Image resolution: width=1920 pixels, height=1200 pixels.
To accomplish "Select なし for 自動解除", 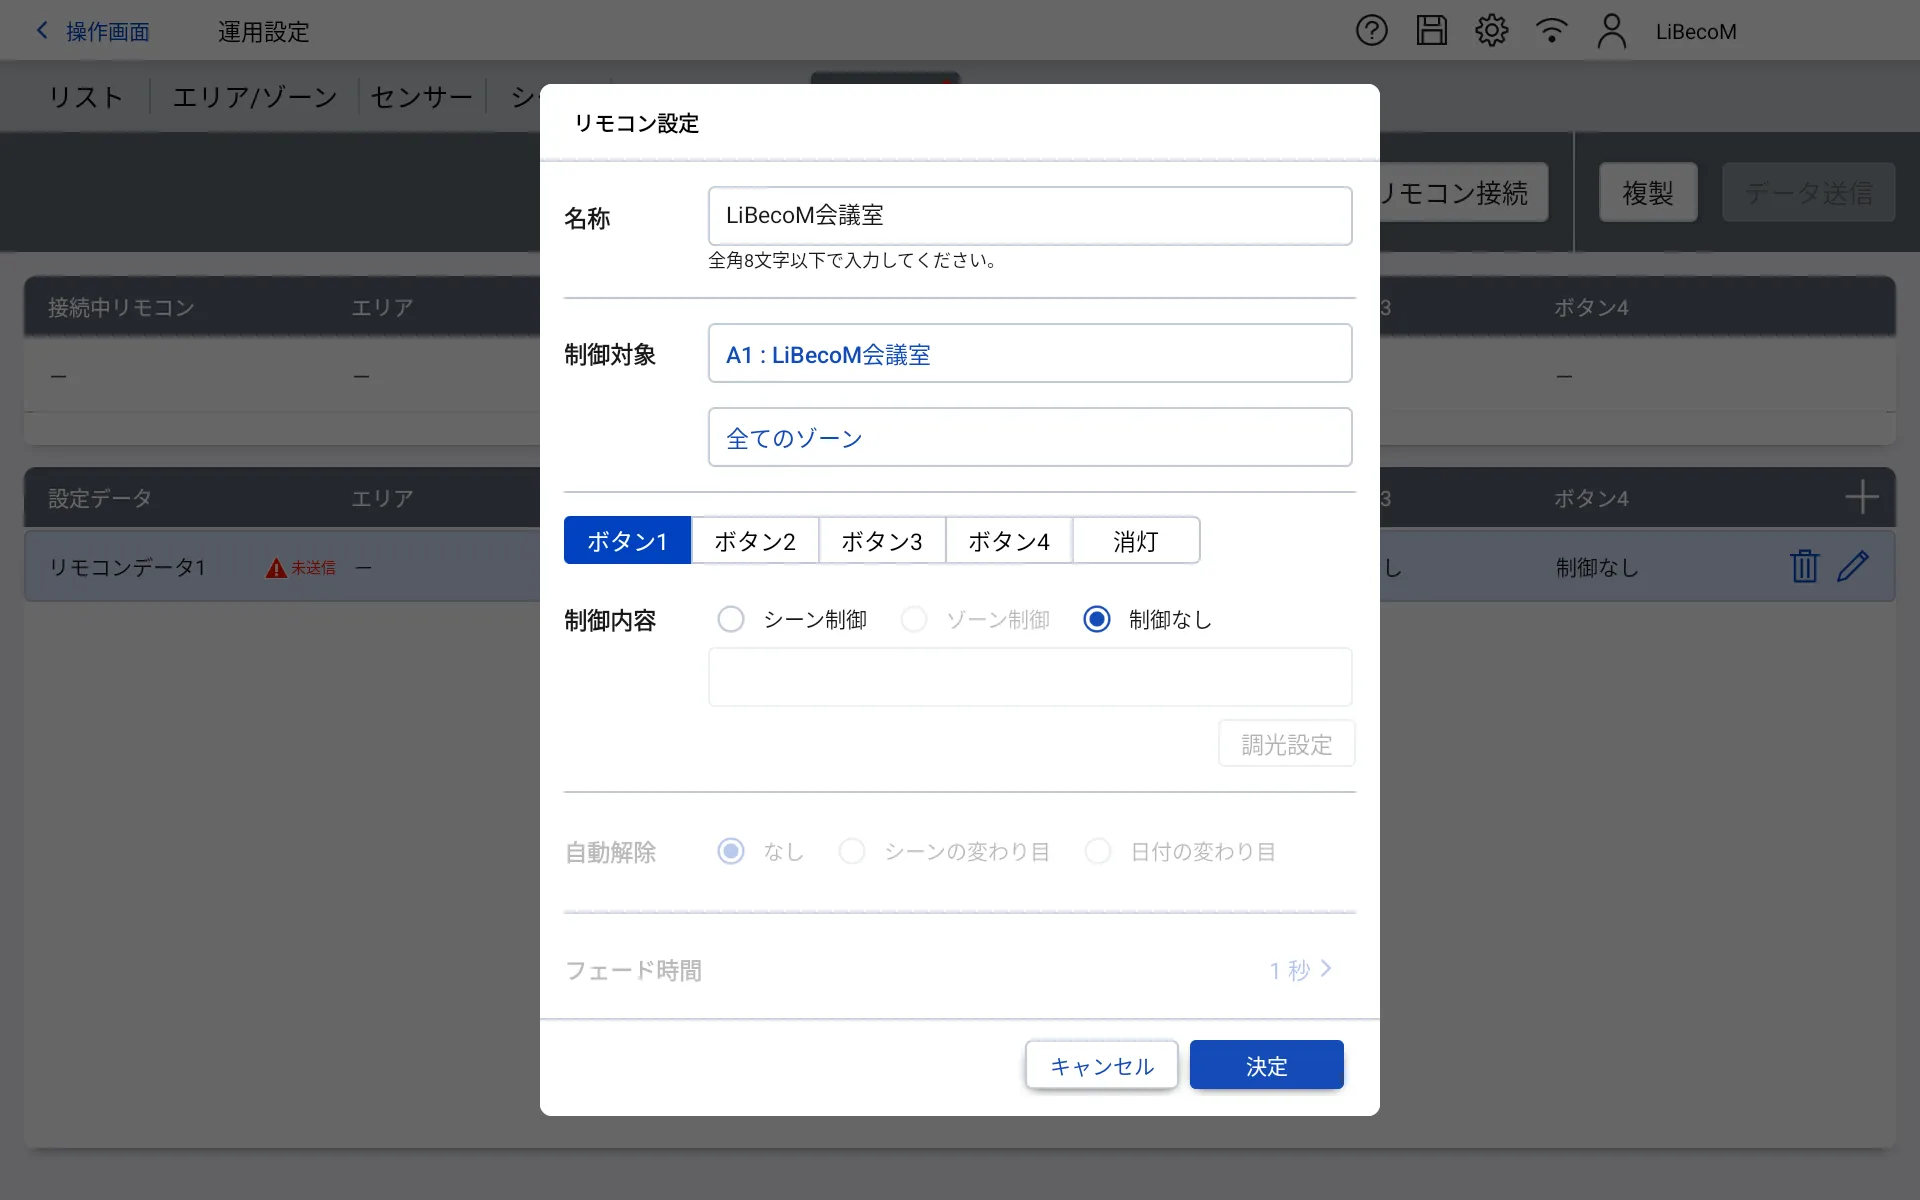I will click(731, 852).
